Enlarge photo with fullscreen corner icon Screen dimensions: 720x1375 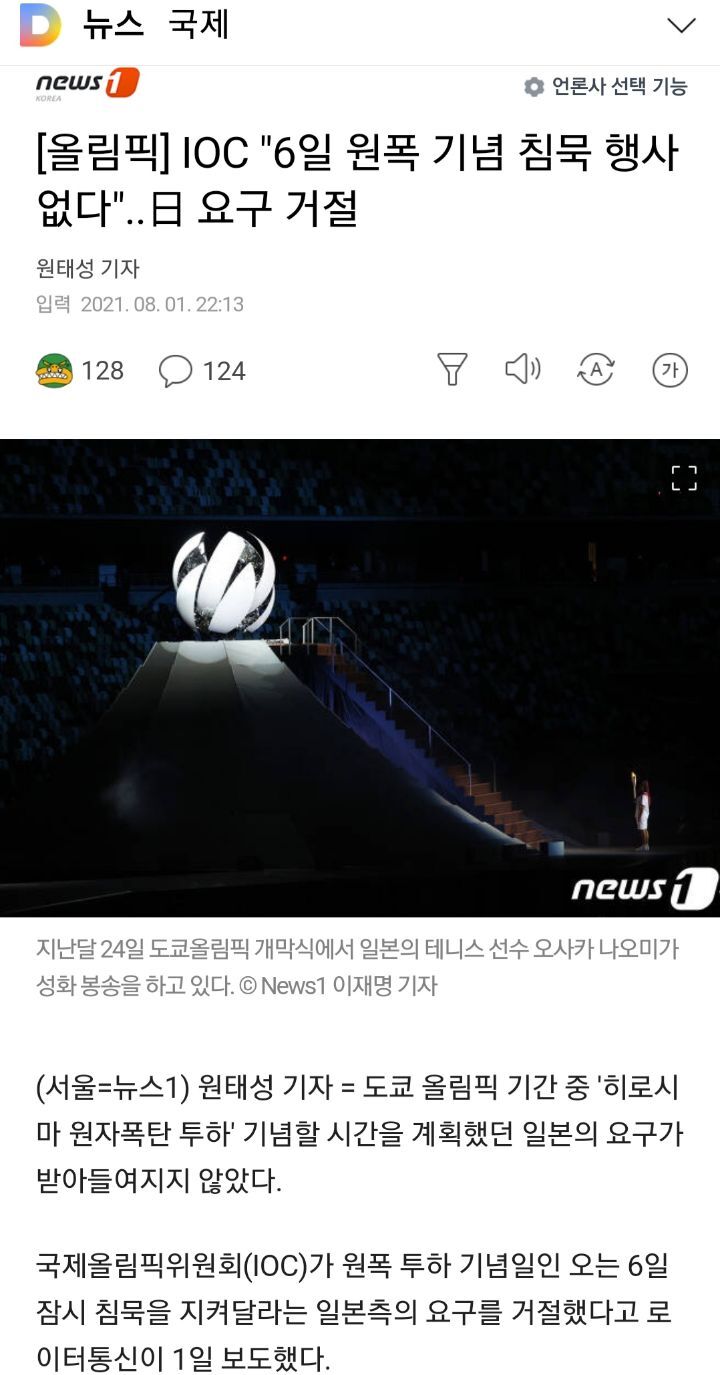coord(684,478)
